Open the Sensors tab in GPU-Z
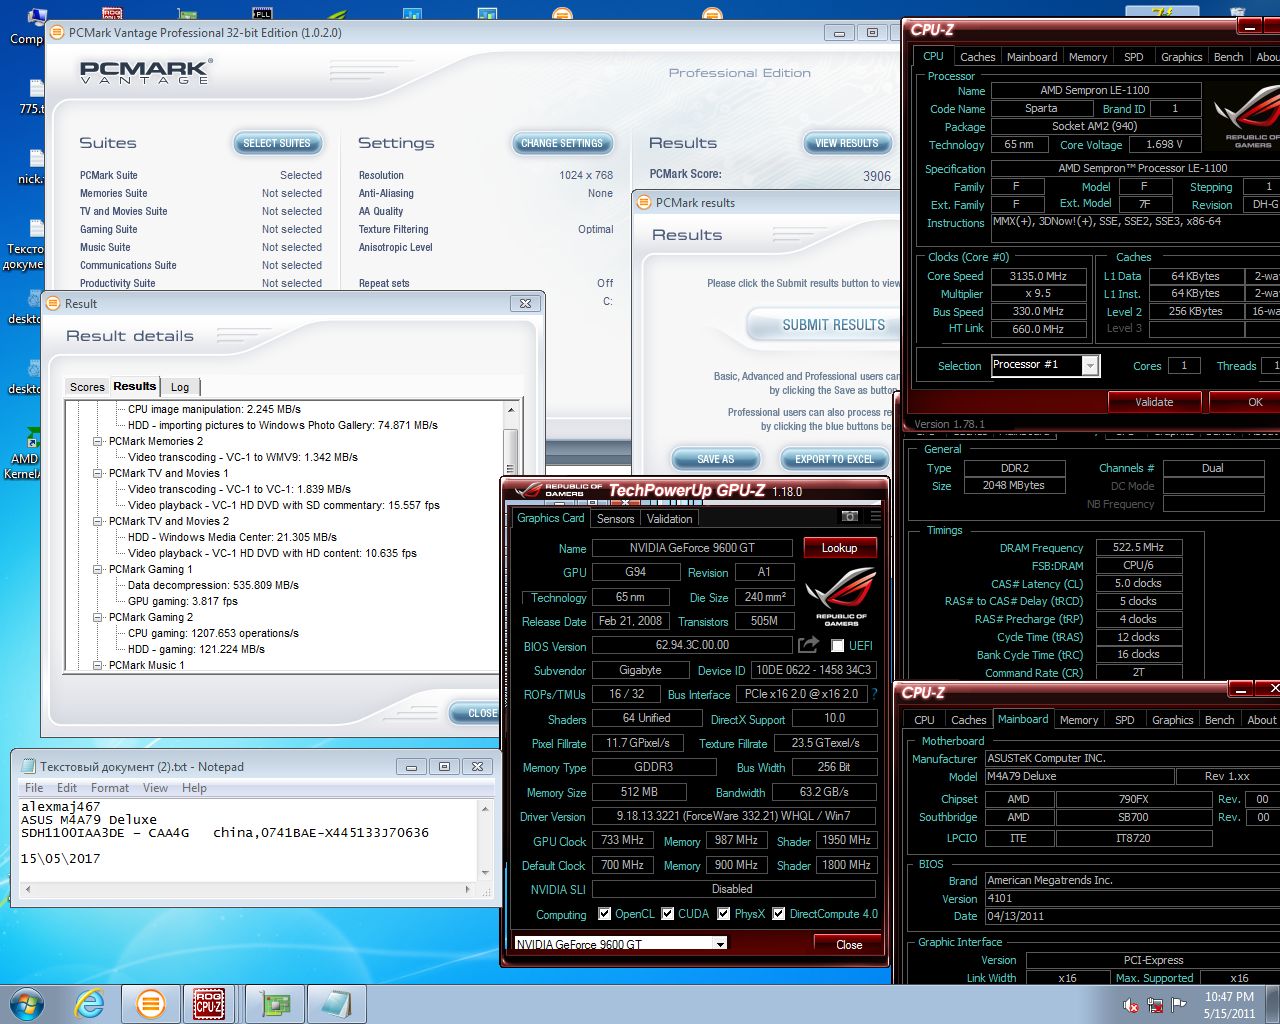This screenshot has width=1280, height=1024. 615,519
